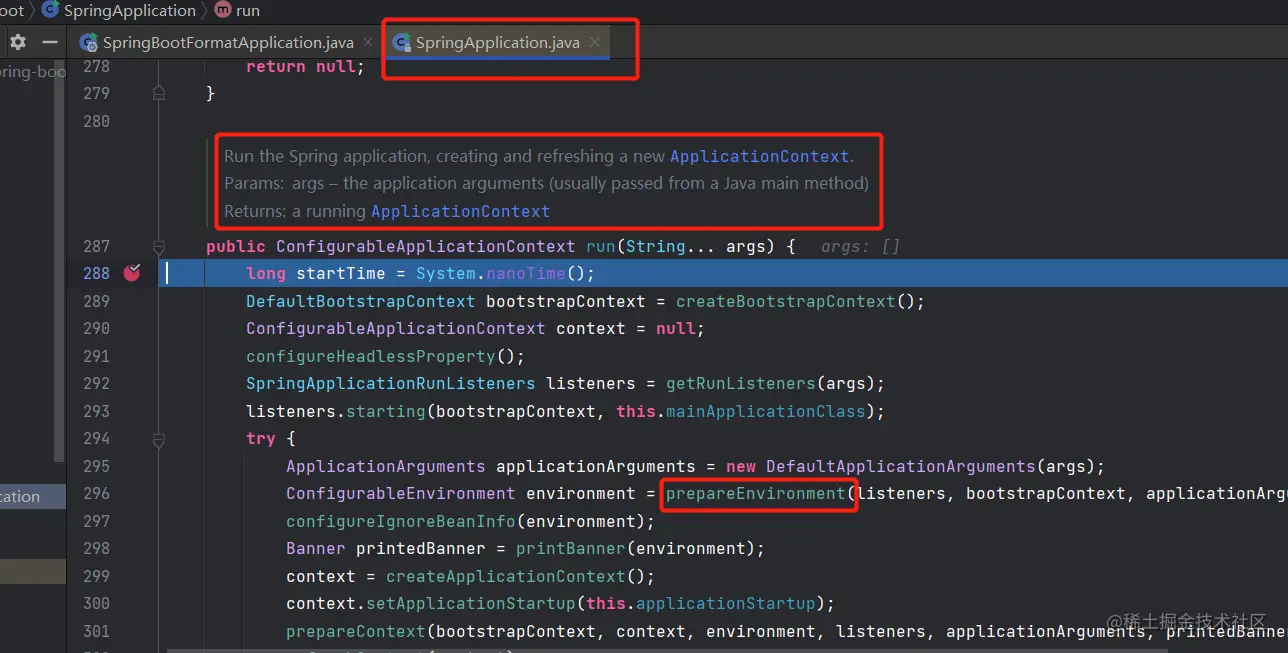This screenshot has height=653, width=1288.
Task: Select the SpringApplication.java editor tab
Action: (x=498, y=43)
